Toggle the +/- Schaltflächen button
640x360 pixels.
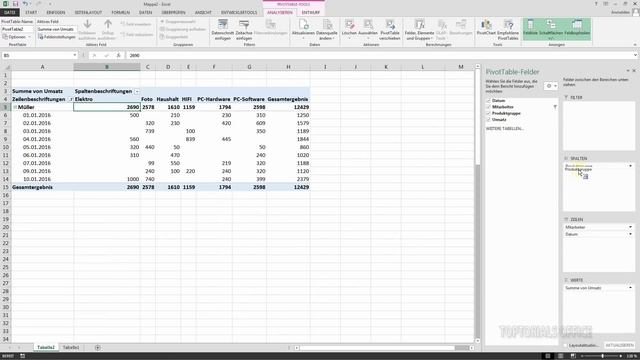[x=551, y=29]
